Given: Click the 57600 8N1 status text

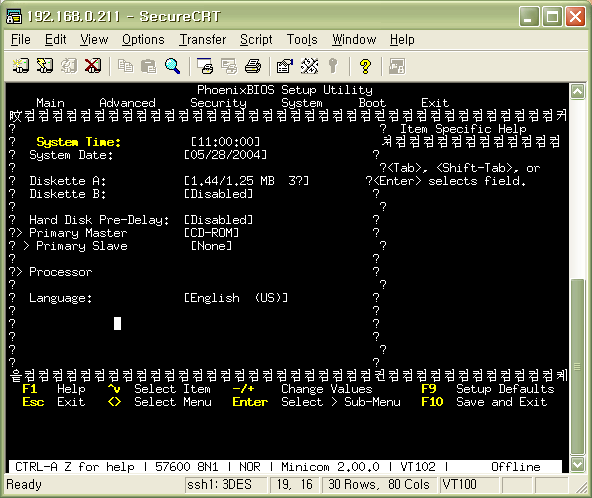Looking at the screenshot, I should [187, 467].
